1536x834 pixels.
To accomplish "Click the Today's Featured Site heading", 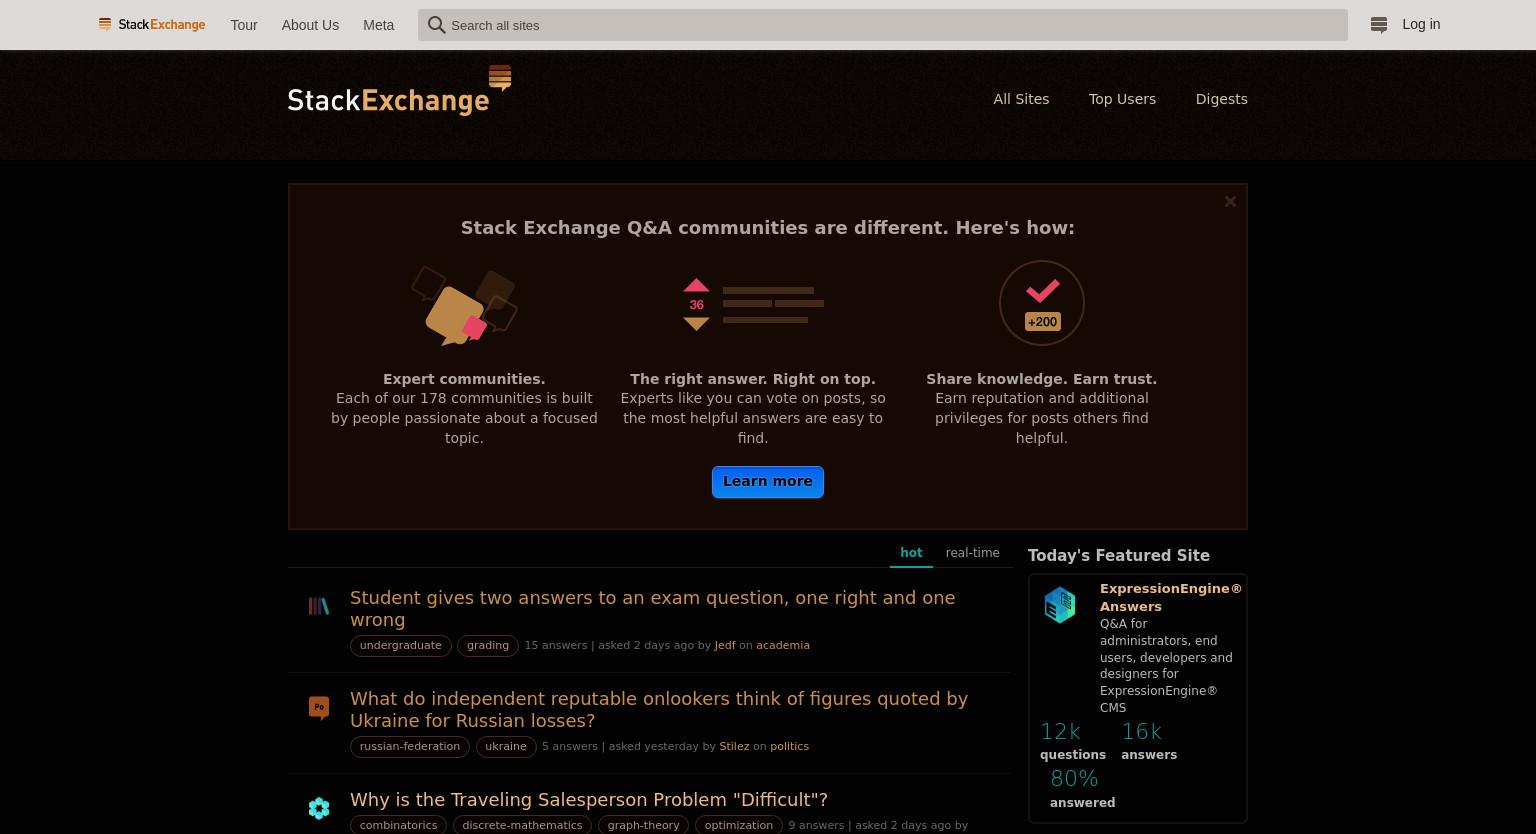I will (1119, 556).
